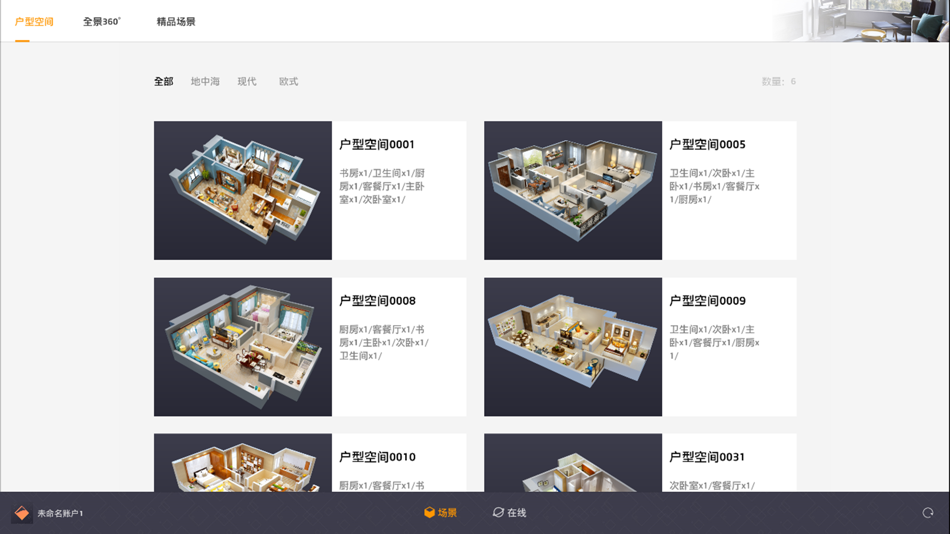Open the 户型空间0009 floor plan thumbnail
950x534 pixels.
click(x=573, y=347)
